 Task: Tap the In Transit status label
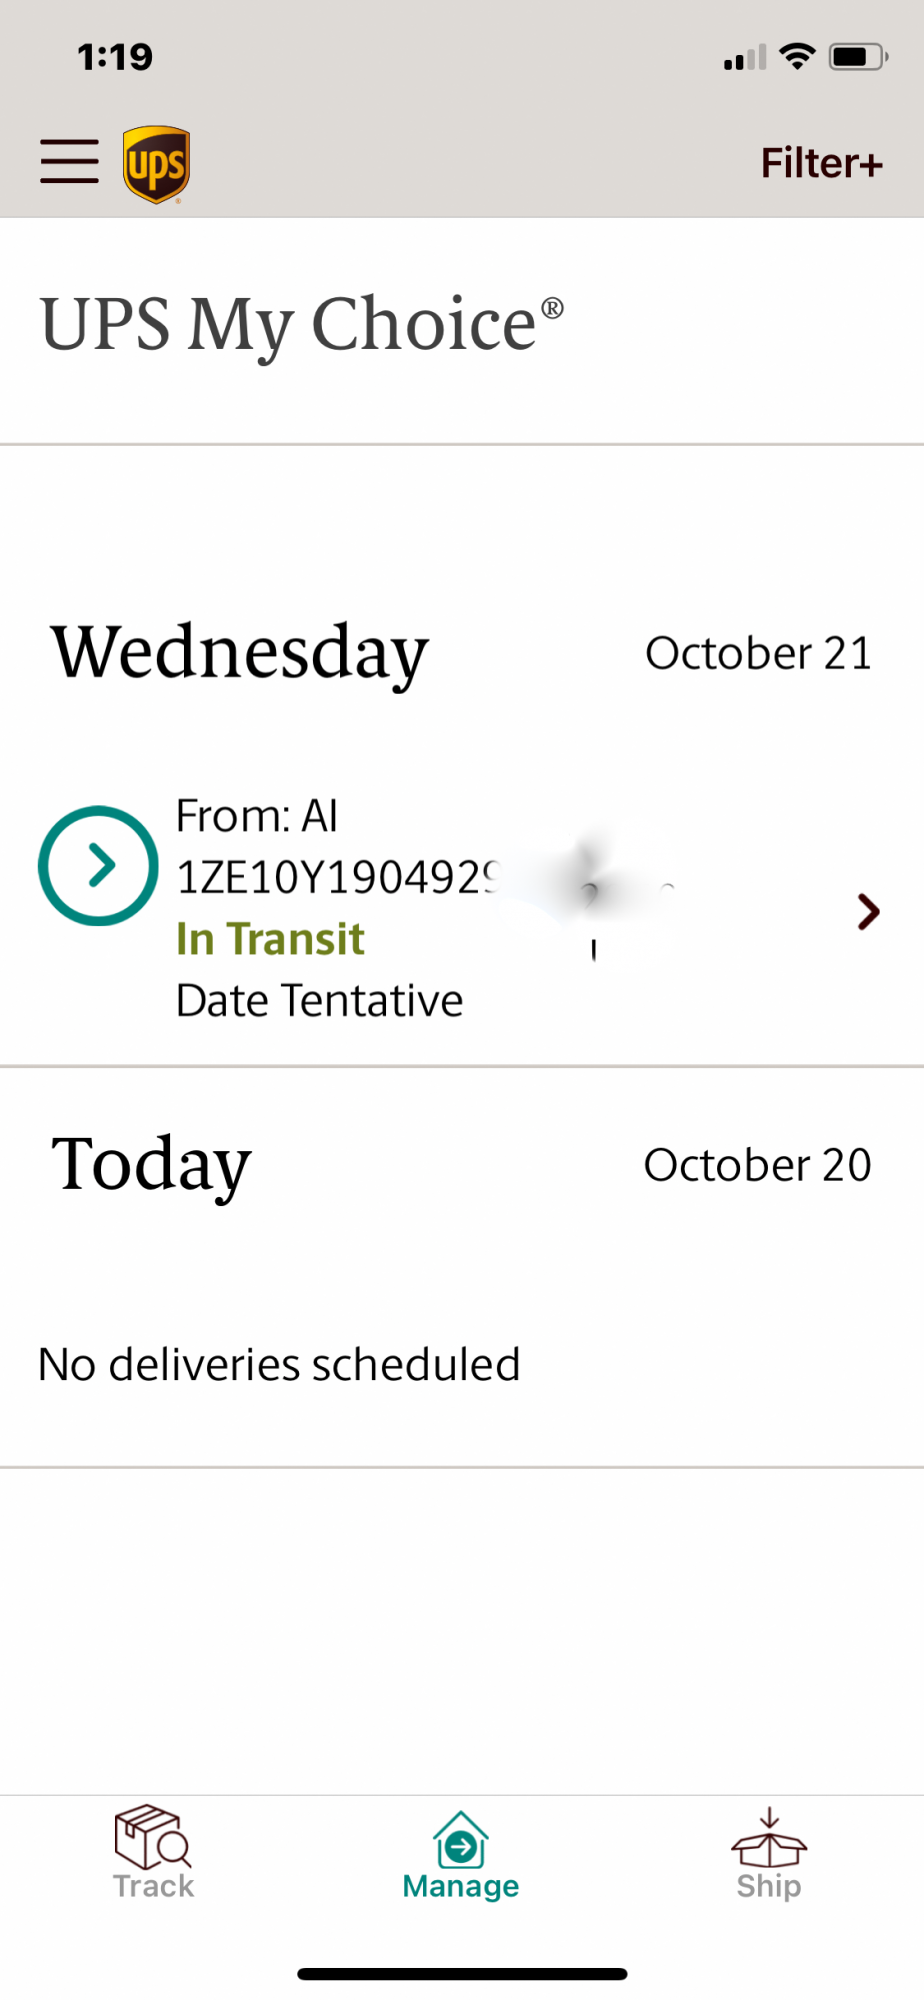click(x=270, y=939)
